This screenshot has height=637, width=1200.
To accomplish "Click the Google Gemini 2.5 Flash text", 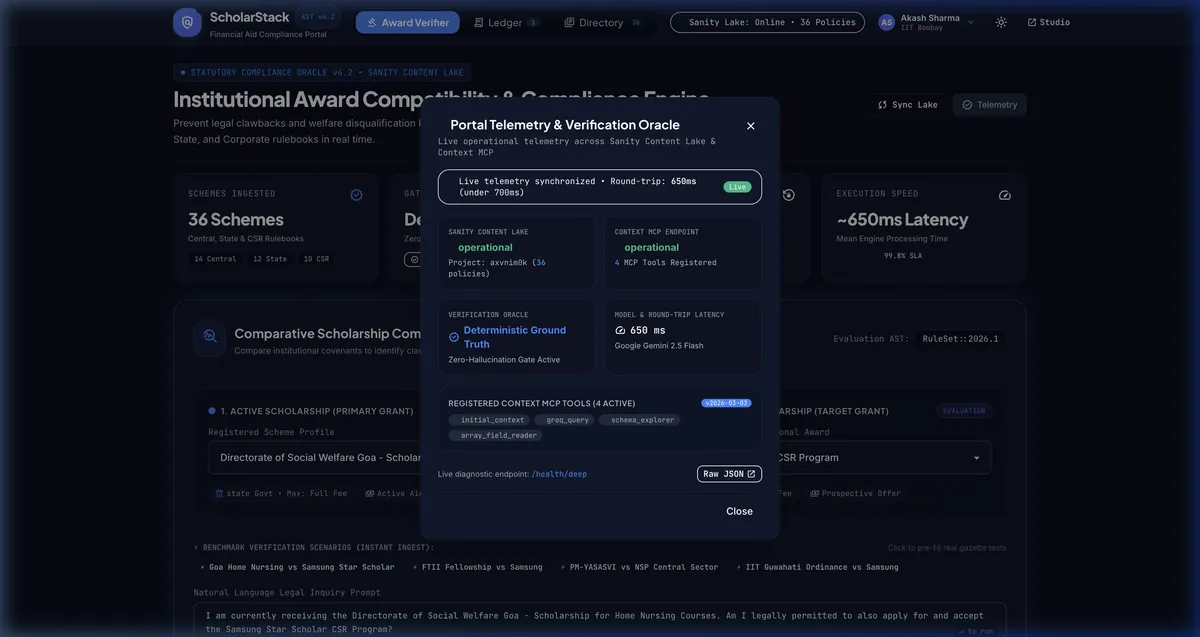I will click(x=661, y=345).
